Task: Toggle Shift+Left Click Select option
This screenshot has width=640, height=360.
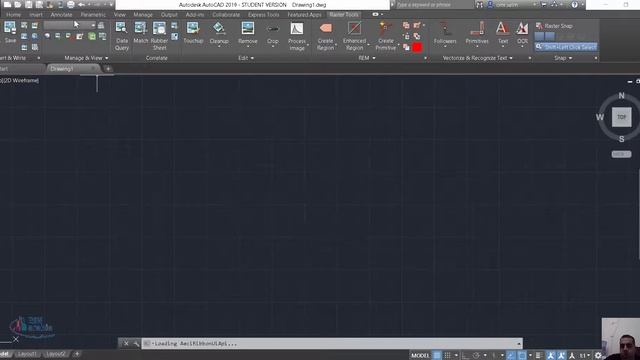Action: (x=566, y=47)
